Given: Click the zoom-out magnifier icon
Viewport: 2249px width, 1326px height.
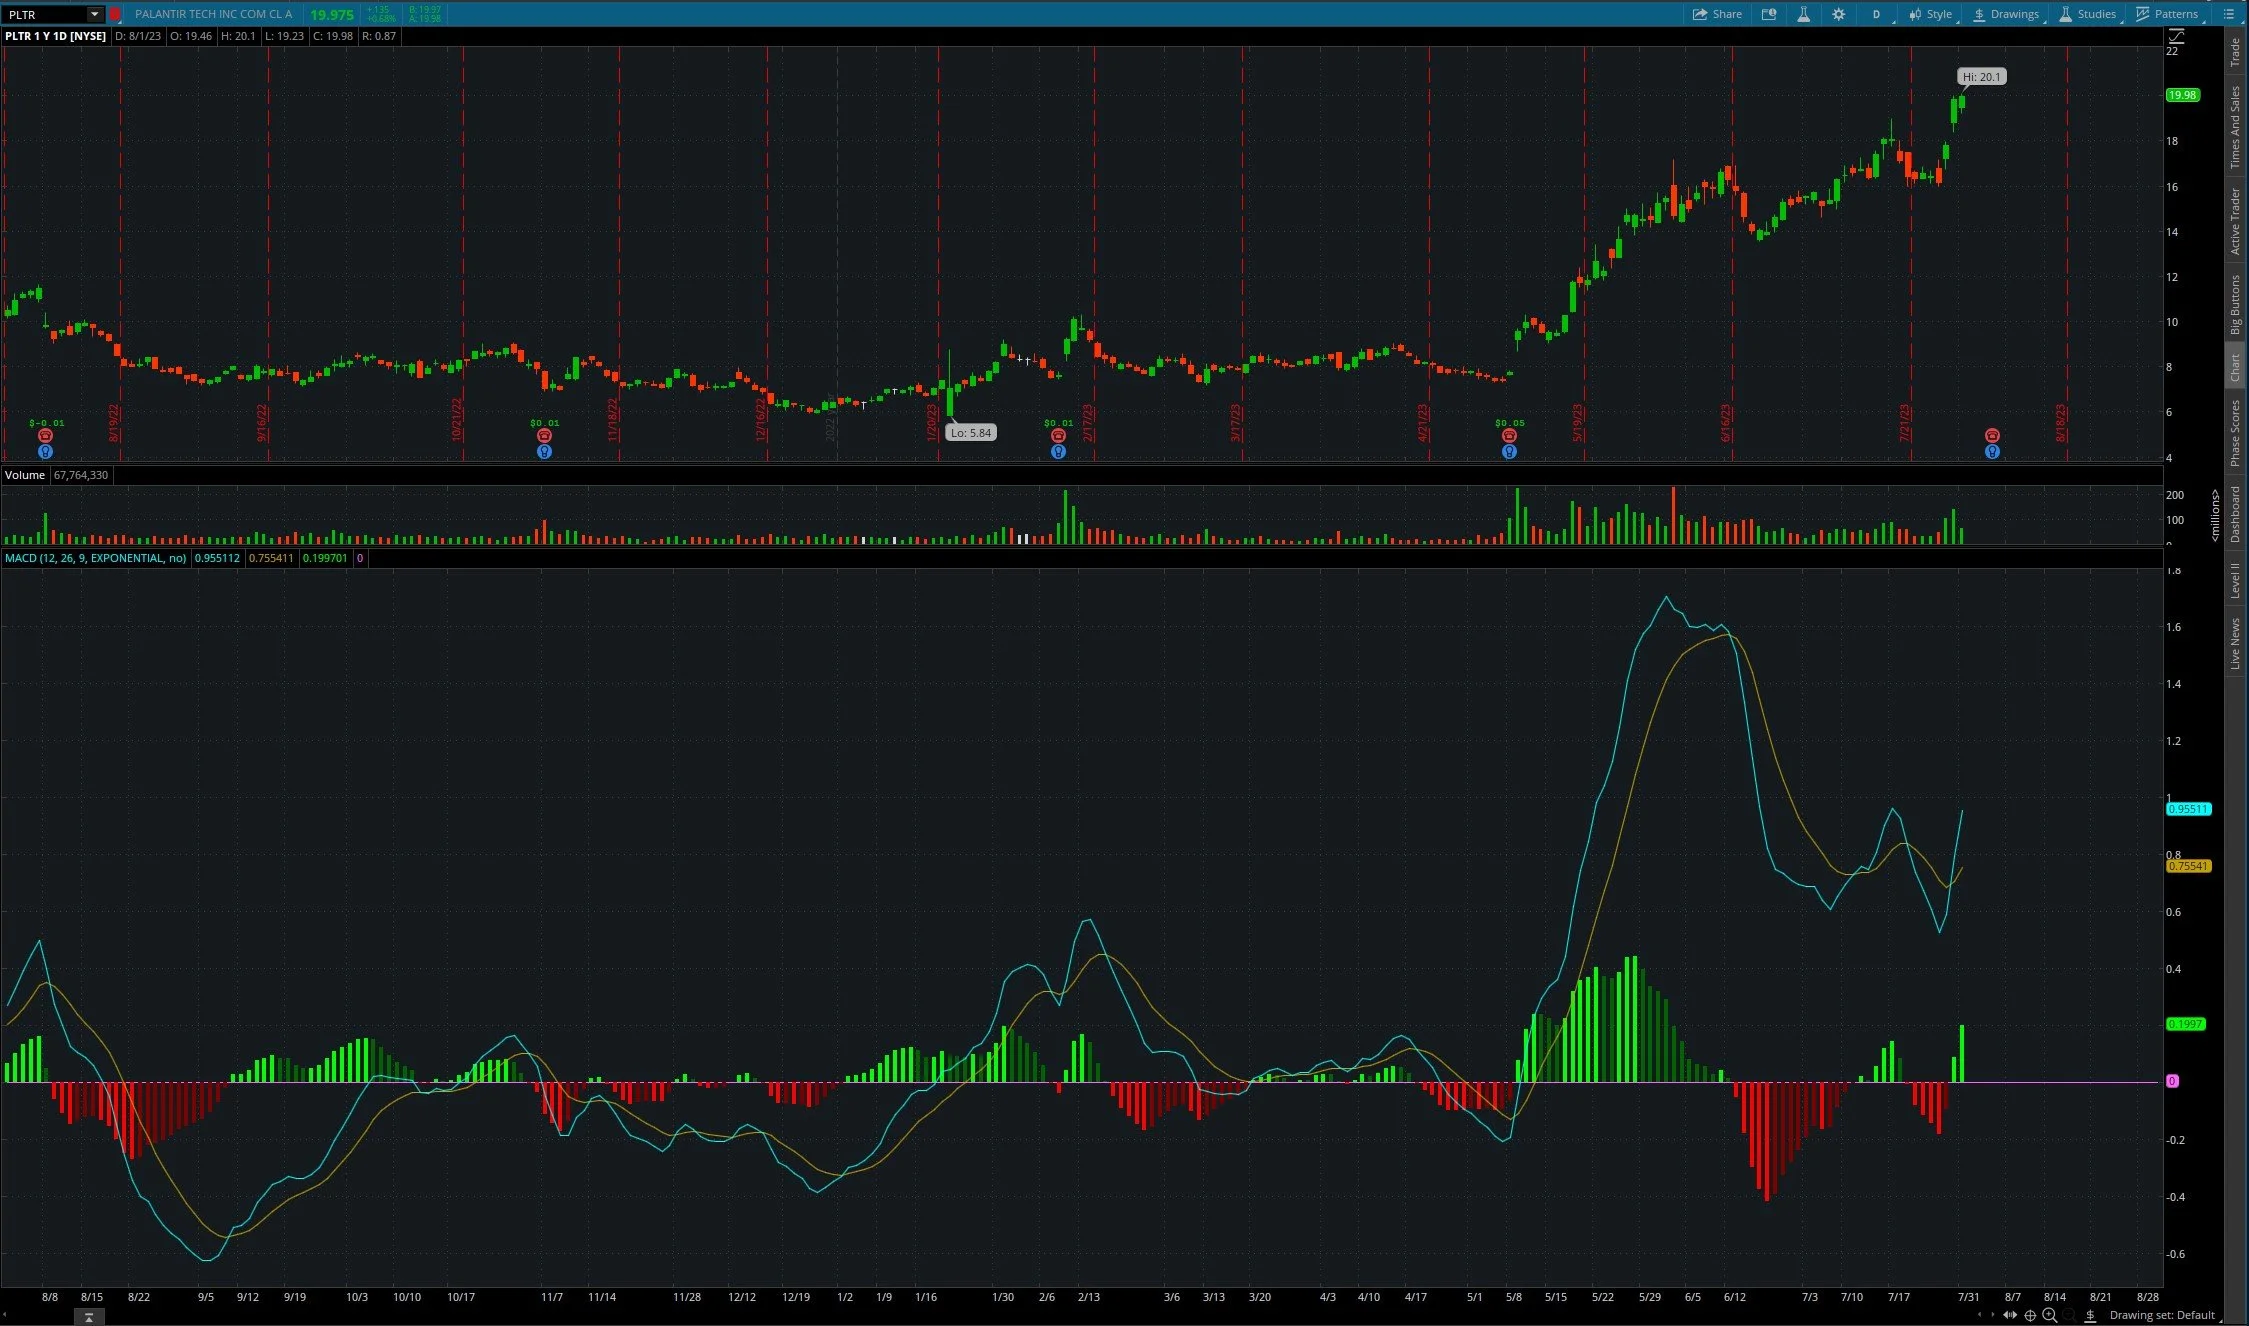Looking at the screenshot, I should coord(2068,1316).
